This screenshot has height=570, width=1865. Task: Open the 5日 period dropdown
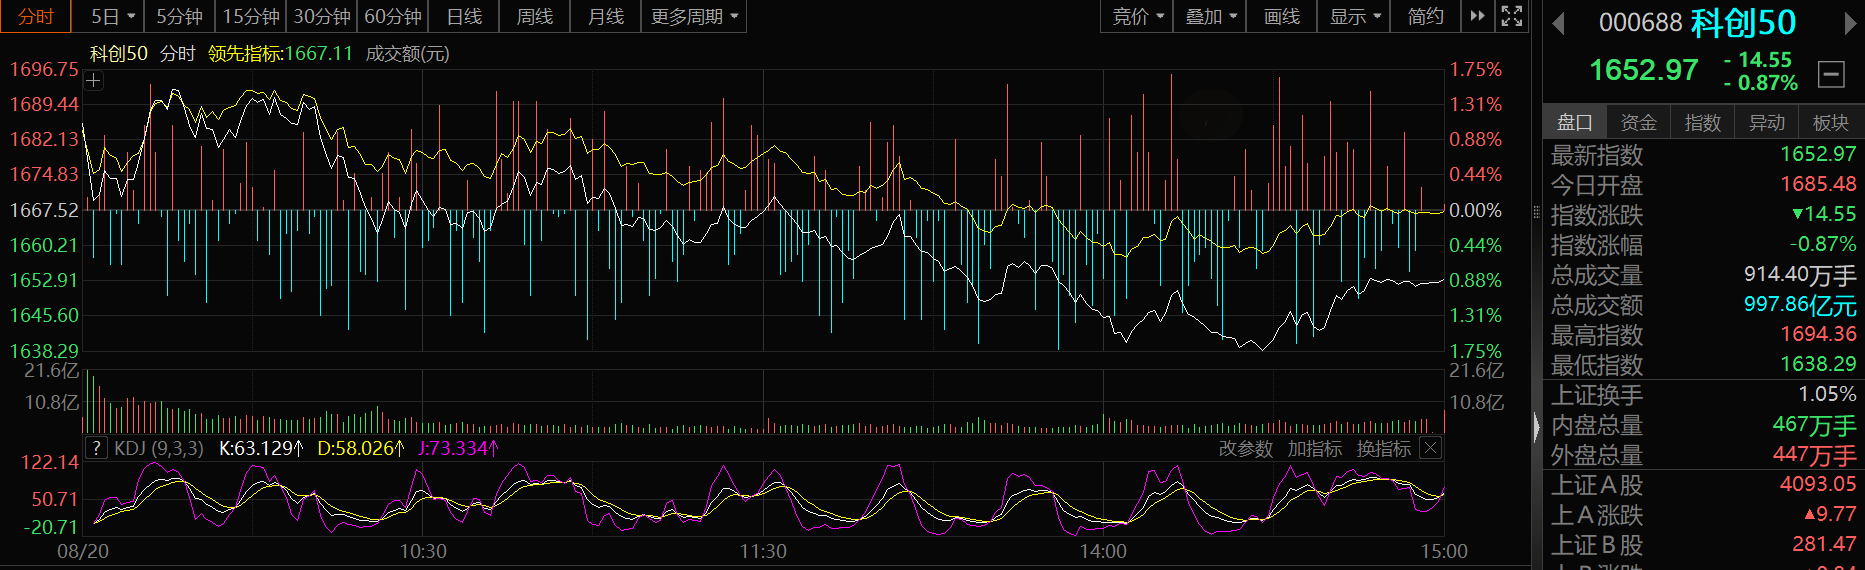112,16
